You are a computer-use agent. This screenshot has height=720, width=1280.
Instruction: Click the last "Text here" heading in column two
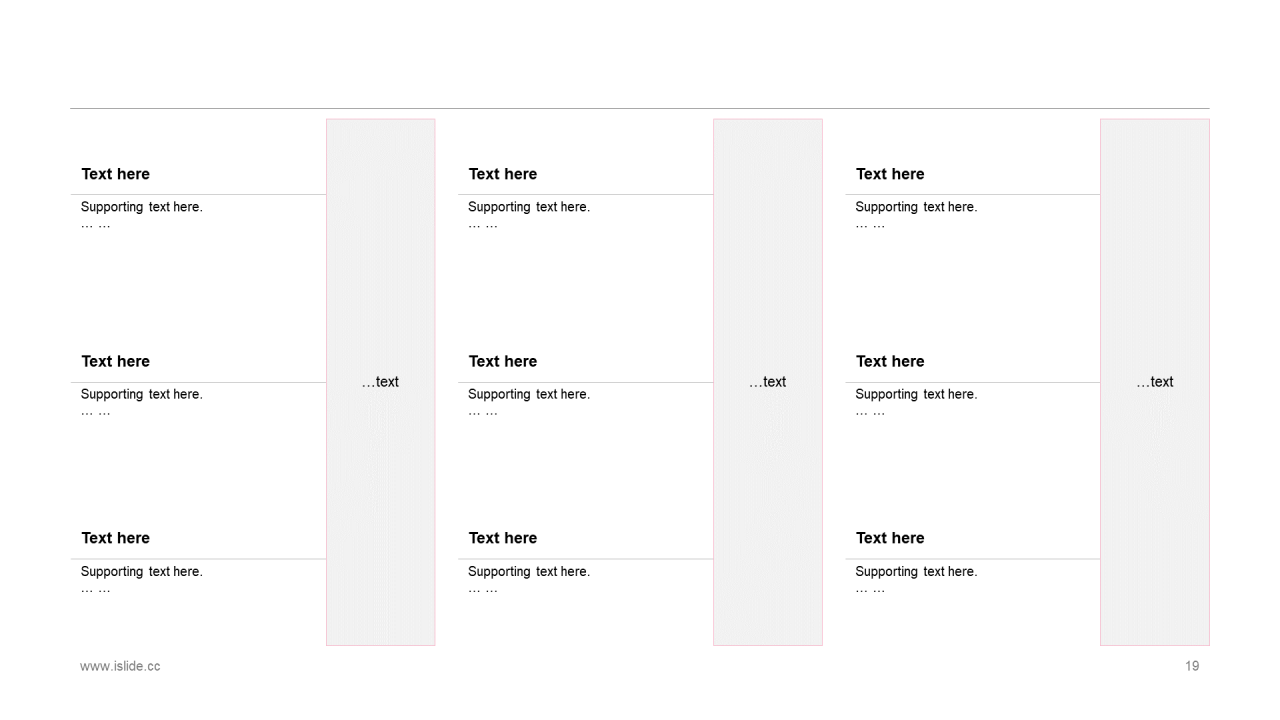coord(503,538)
